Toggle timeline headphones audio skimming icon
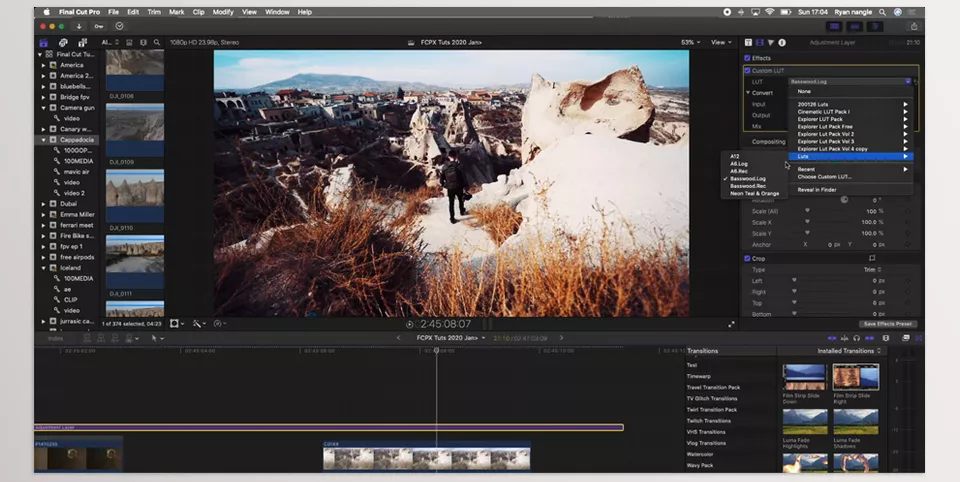960x482 pixels. pyautogui.click(x=857, y=338)
